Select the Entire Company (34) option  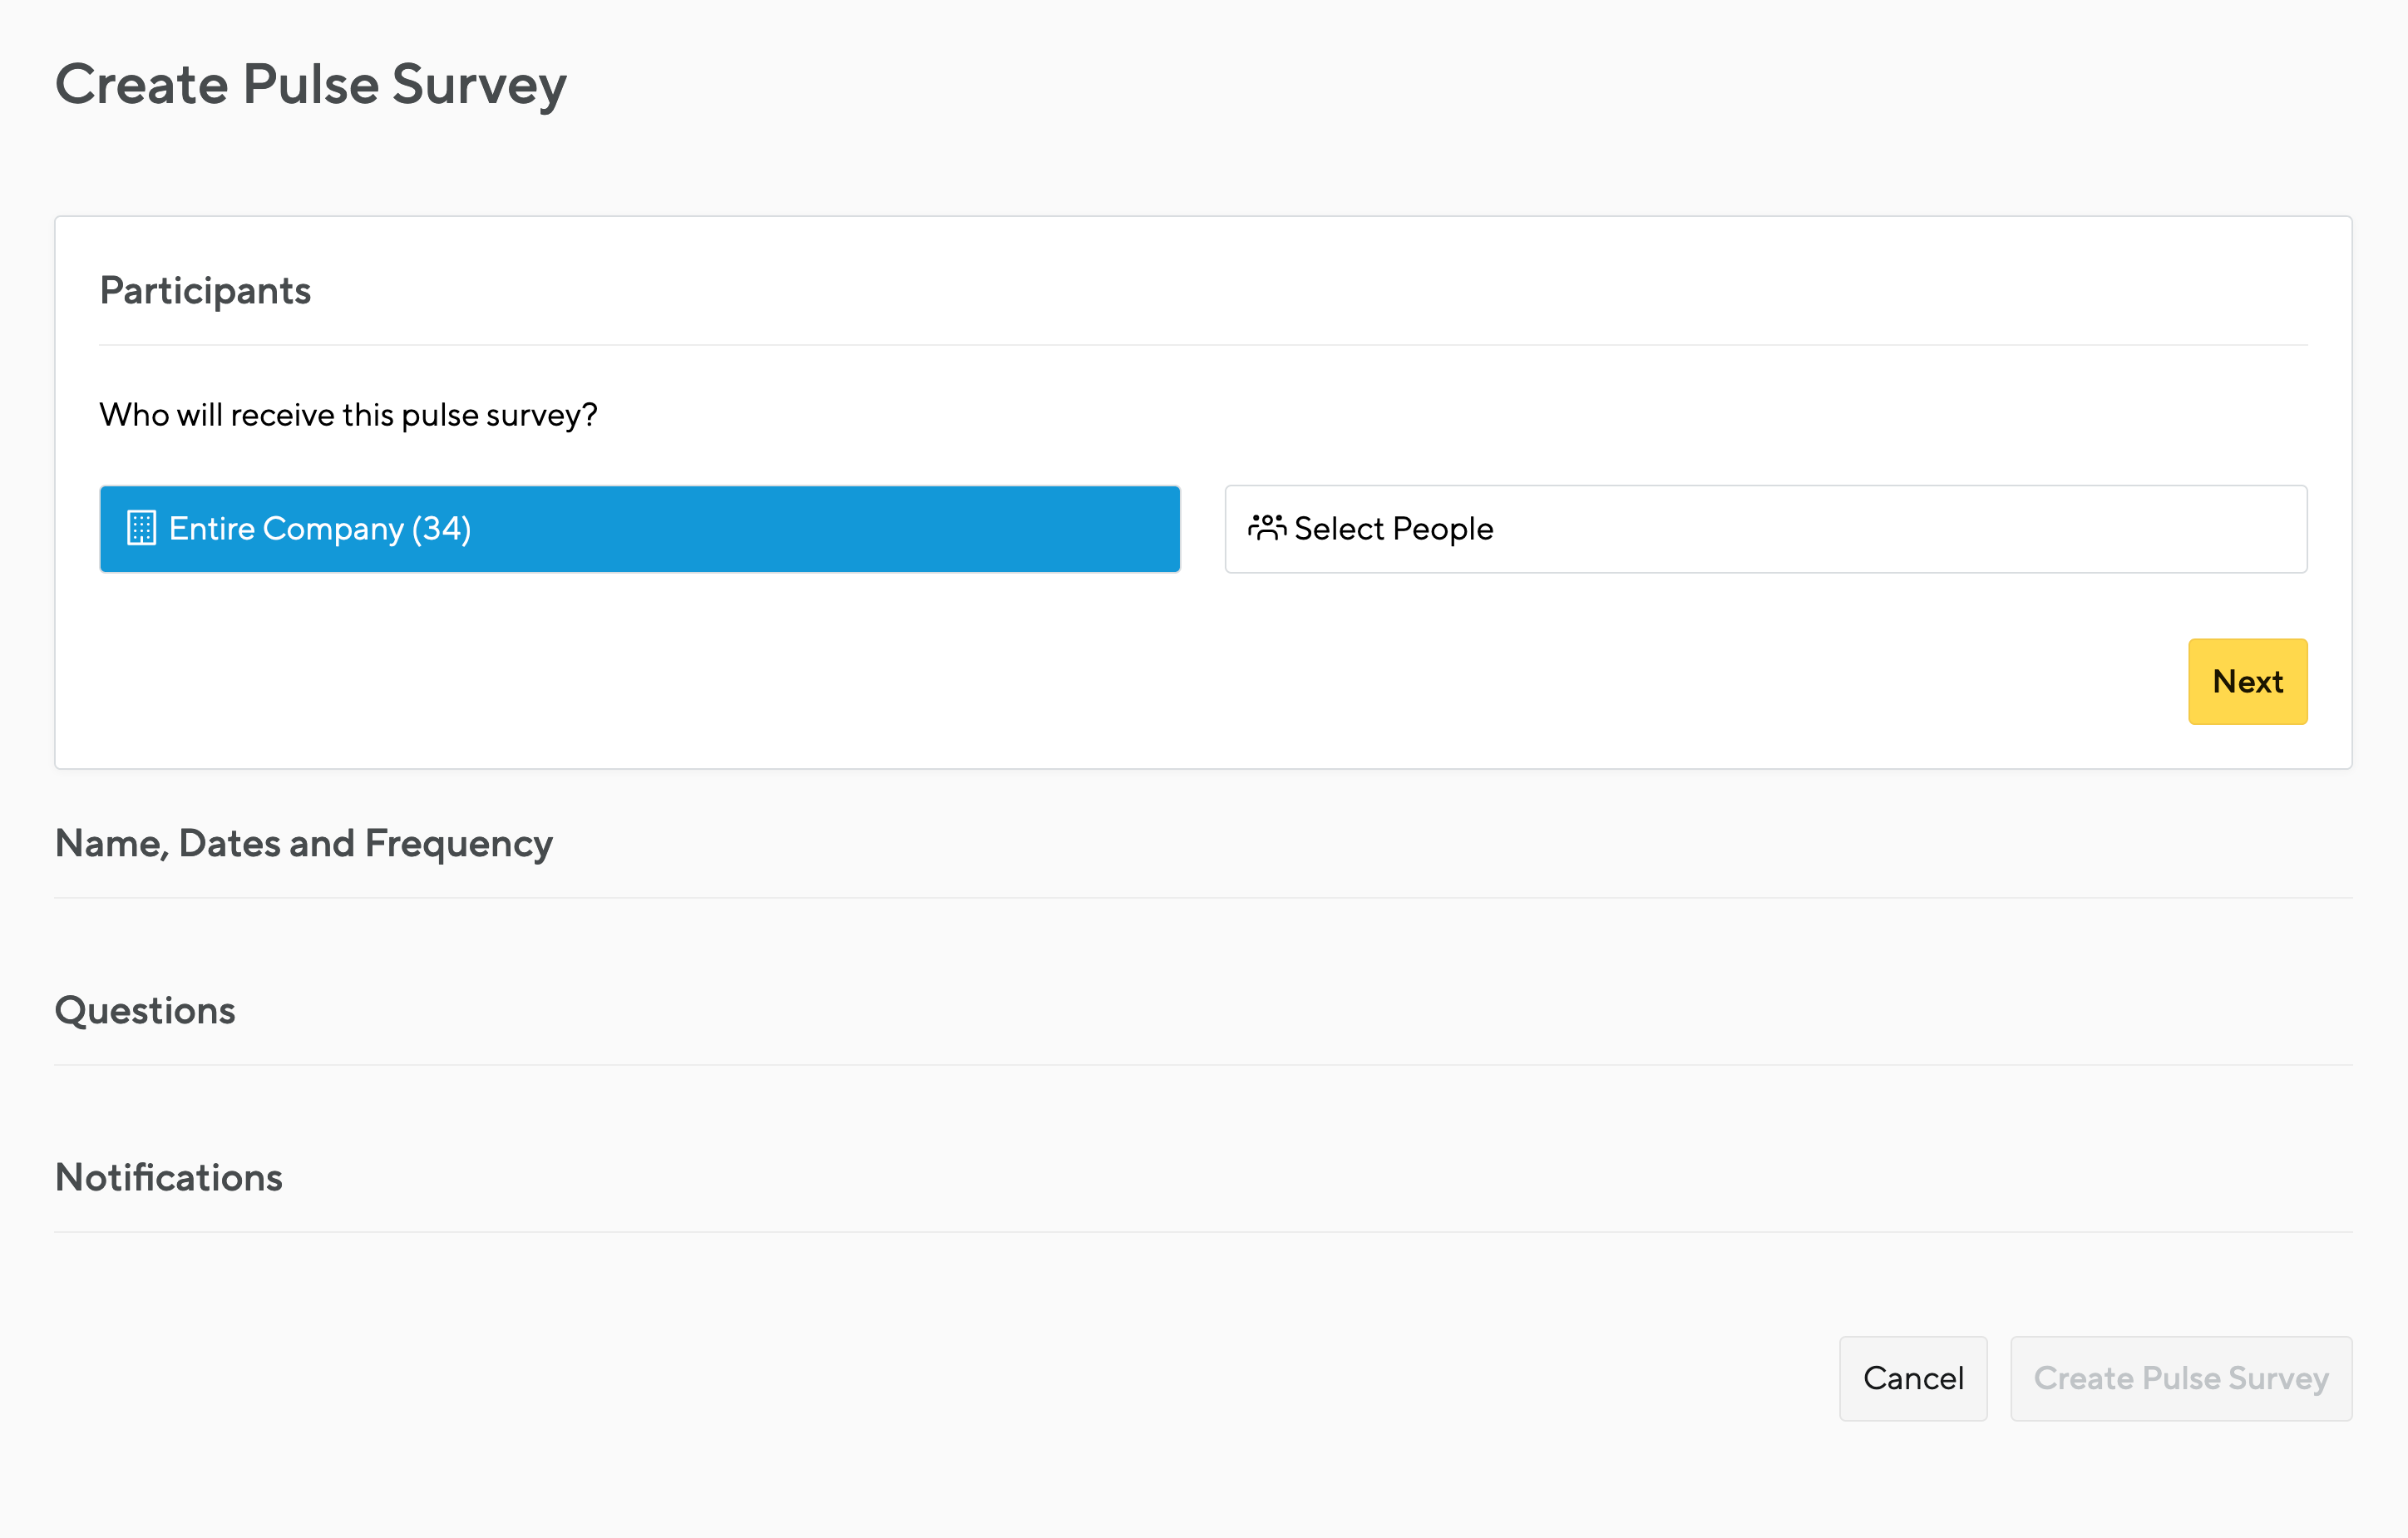640,529
